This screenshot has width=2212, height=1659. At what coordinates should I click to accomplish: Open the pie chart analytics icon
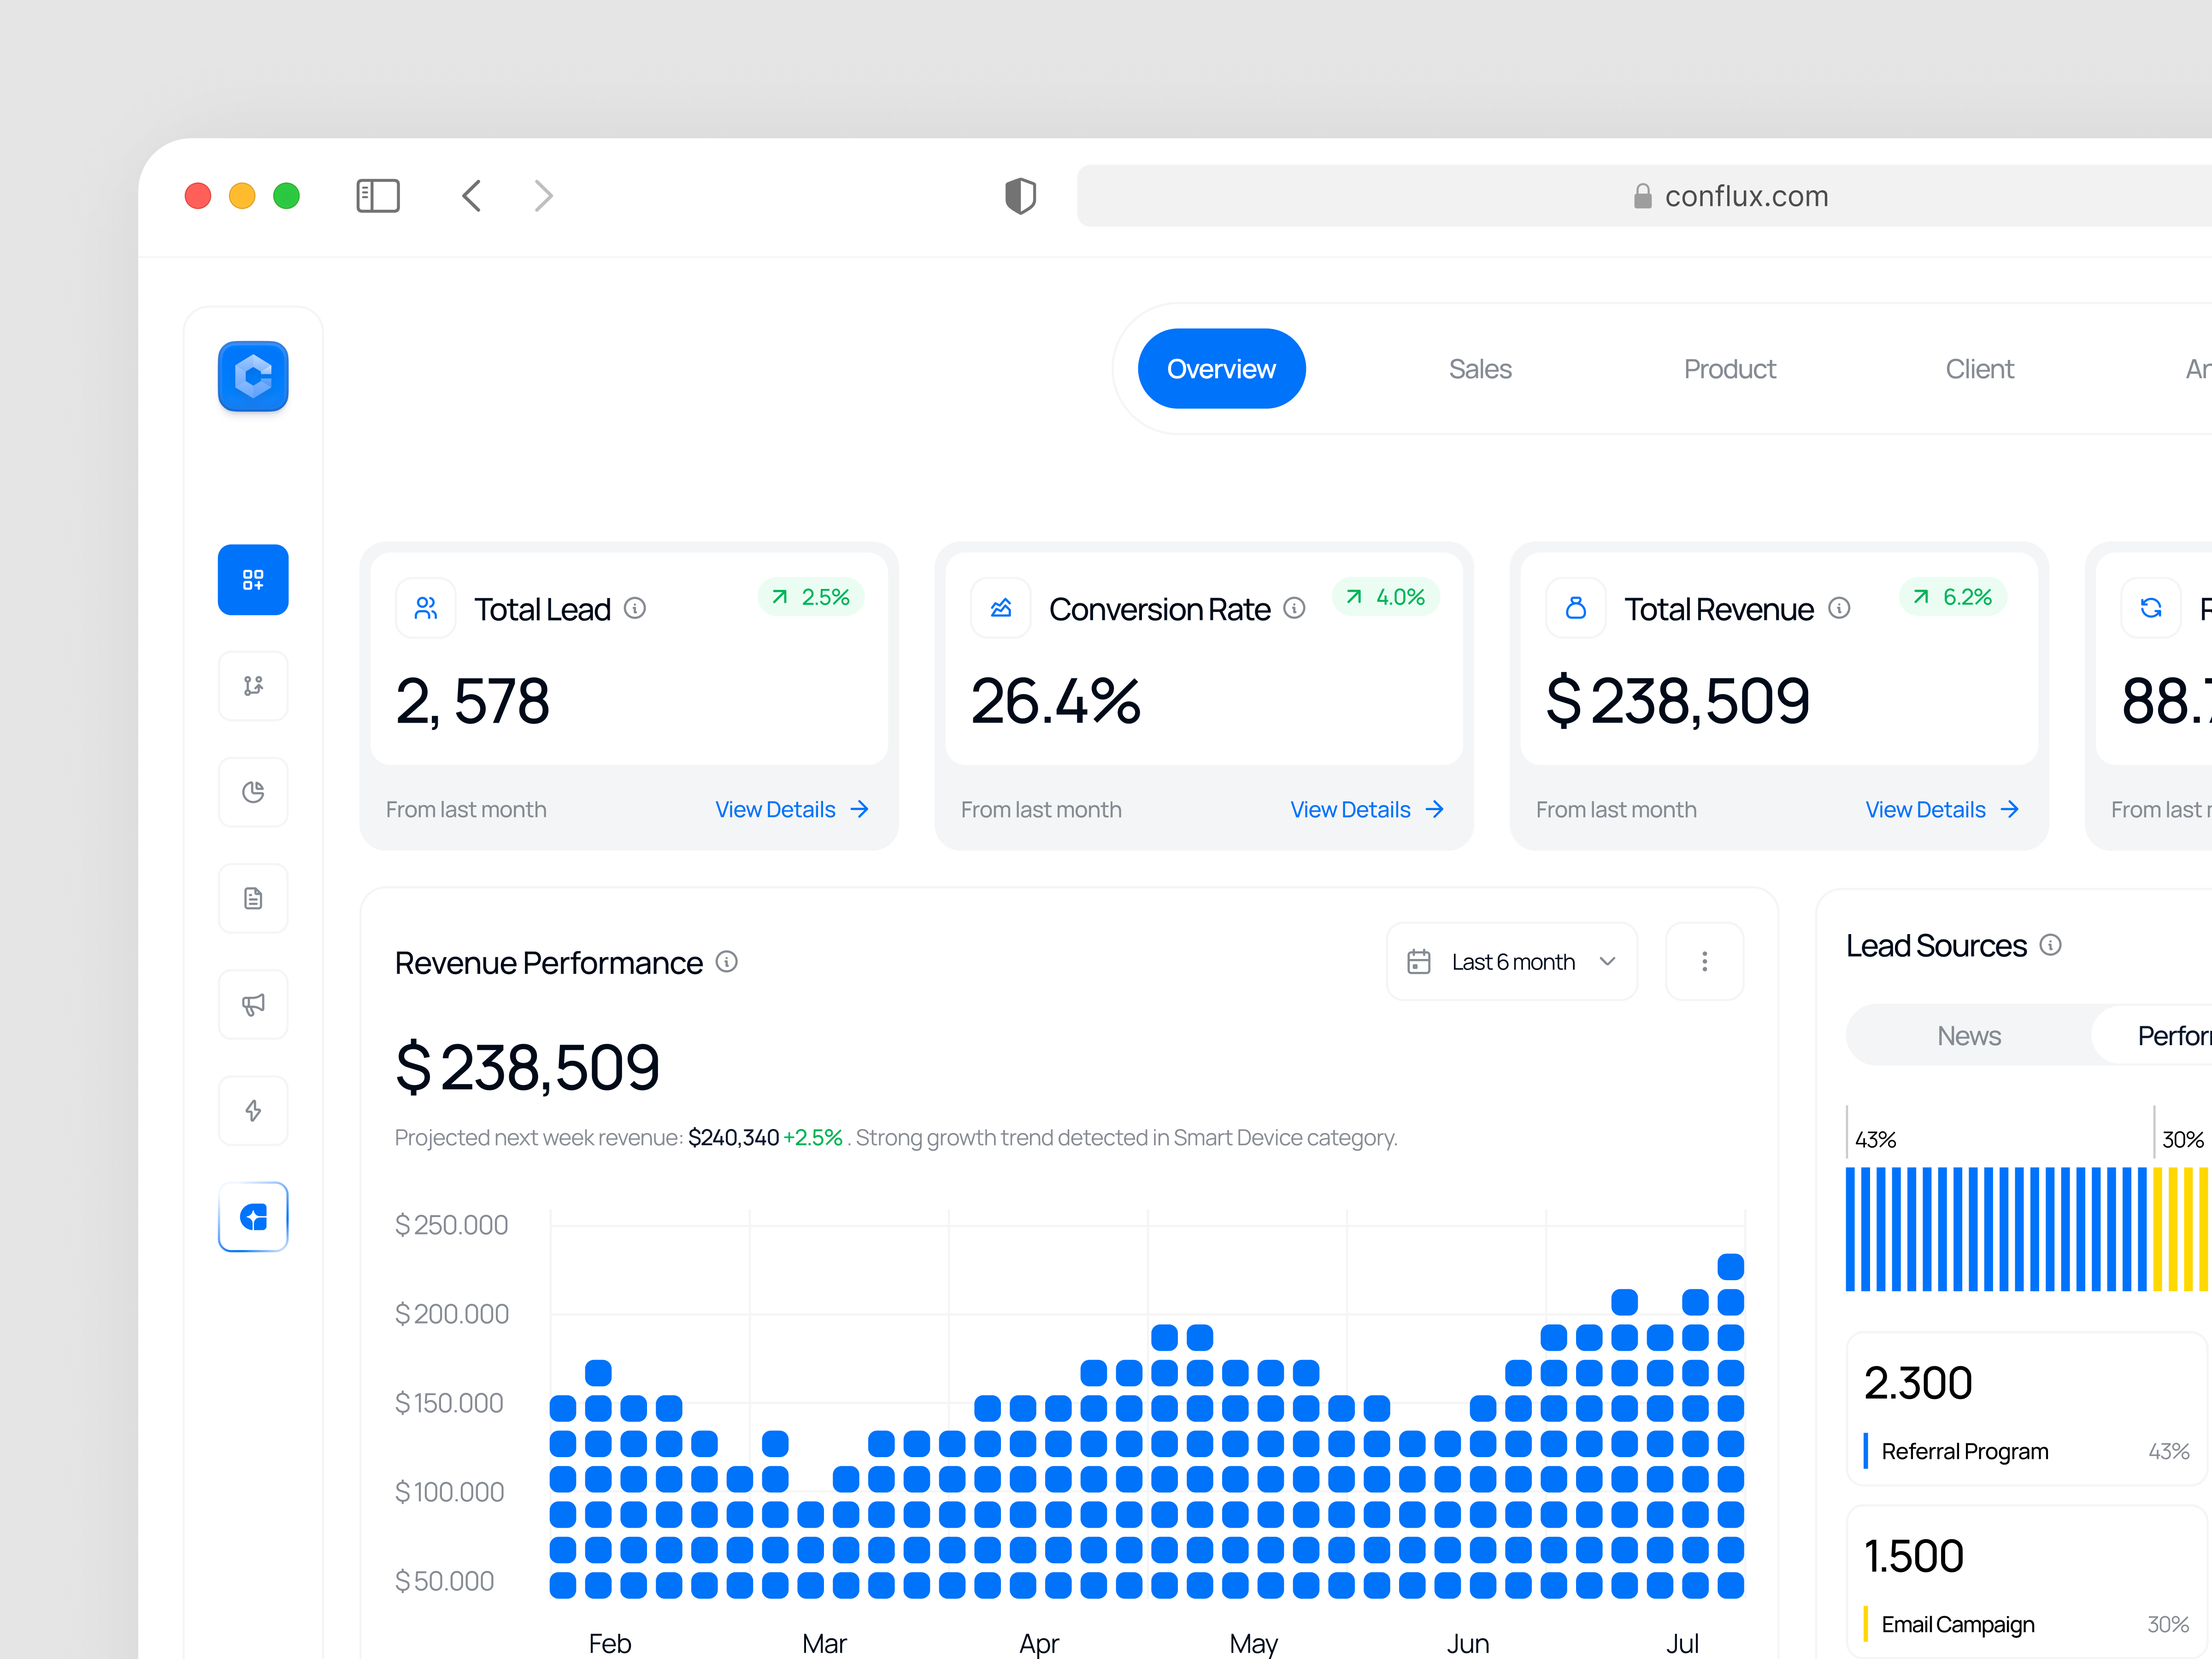click(252, 792)
